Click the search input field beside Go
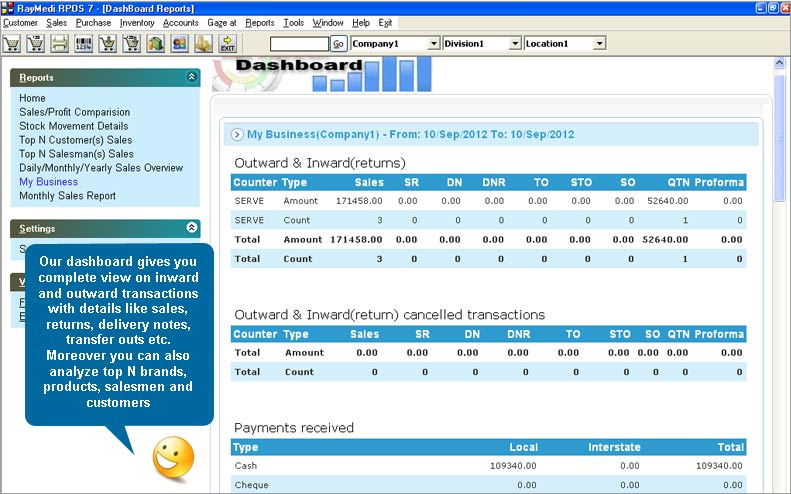 [298, 44]
